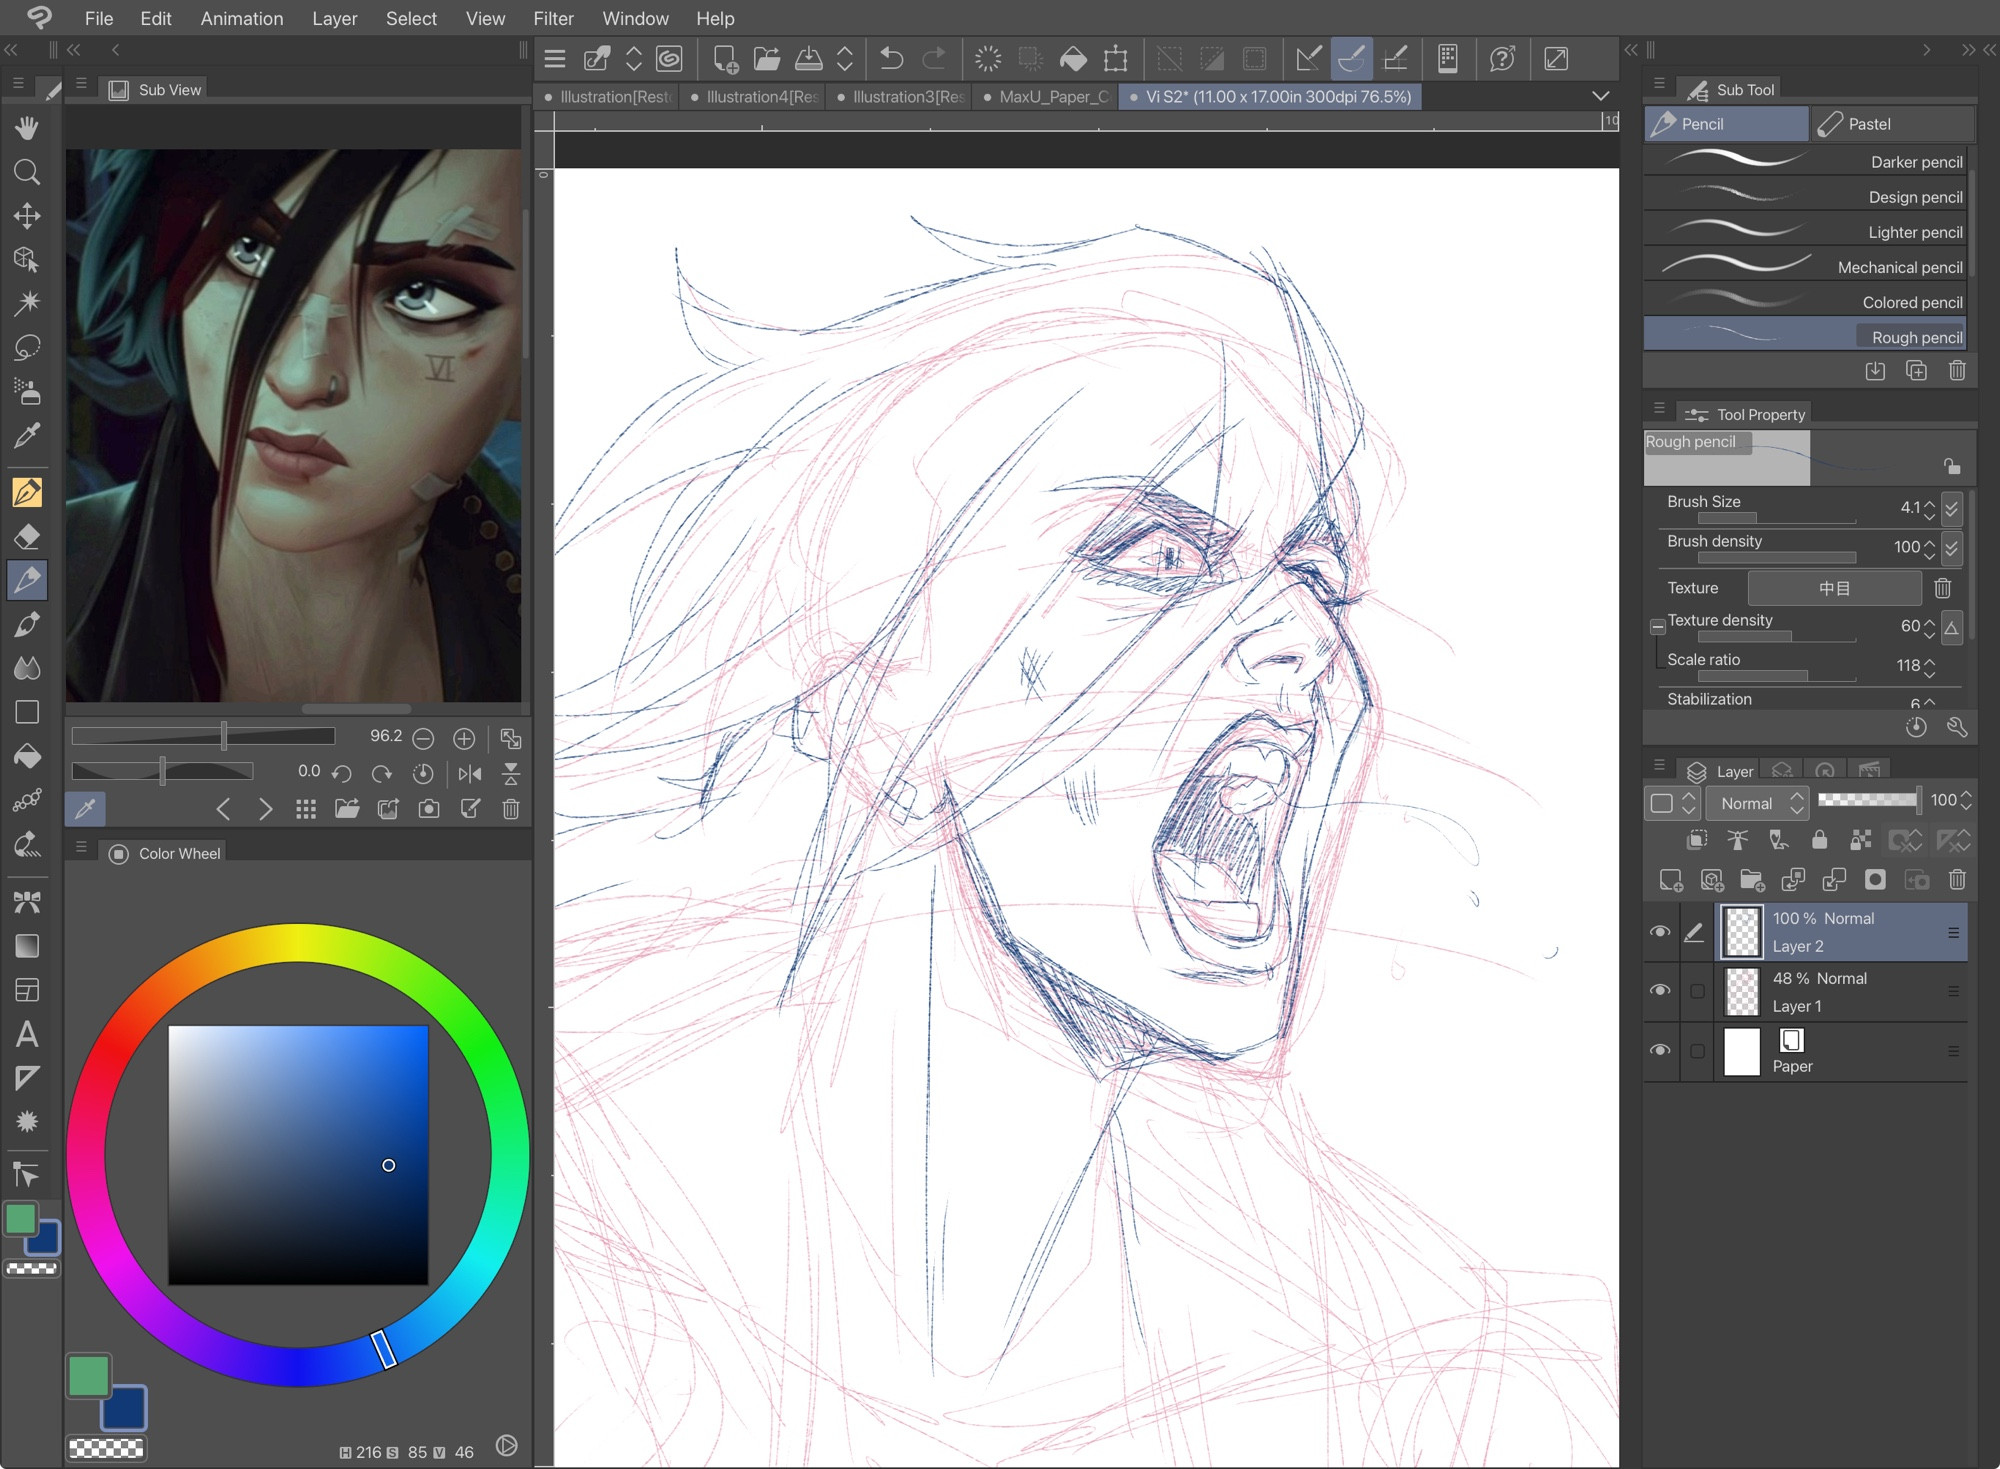Select the Fill bucket tool
The width and height of the screenshot is (2000, 1469).
coord(27,756)
